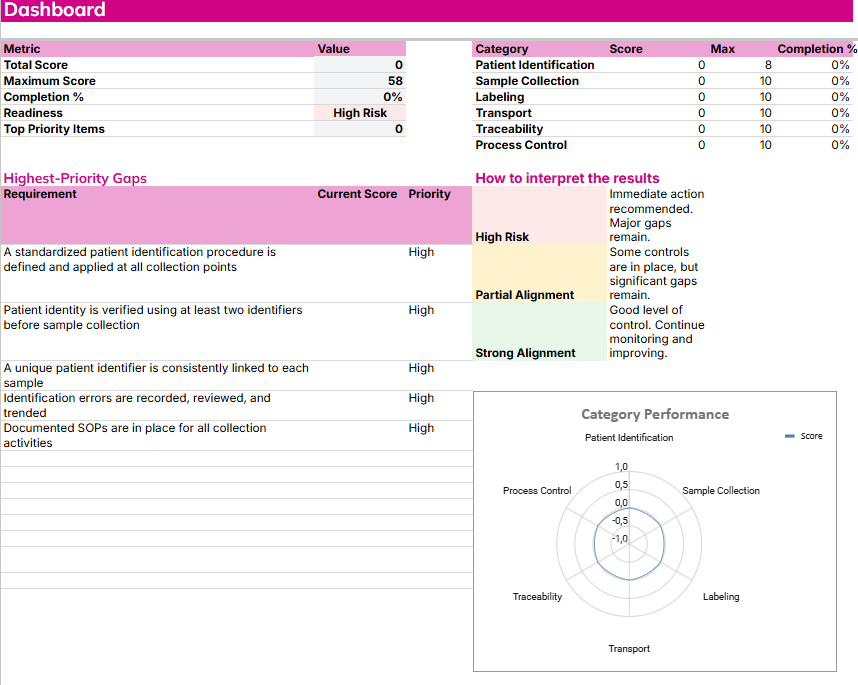Image resolution: width=858 pixels, height=685 pixels.
Task: Click the Patient Identification radar axis label
Action: (x=629, y=438)
